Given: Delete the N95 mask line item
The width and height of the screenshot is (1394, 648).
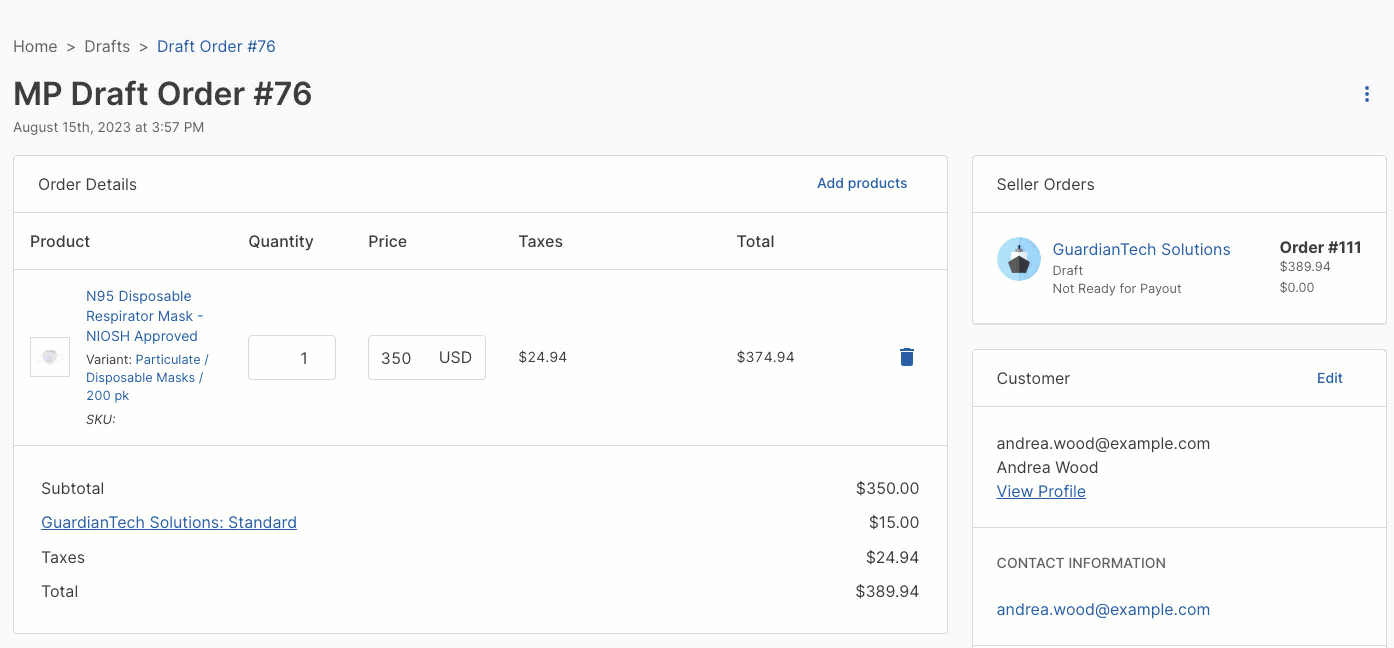Looking at the screenshot, I should (906, 357).
